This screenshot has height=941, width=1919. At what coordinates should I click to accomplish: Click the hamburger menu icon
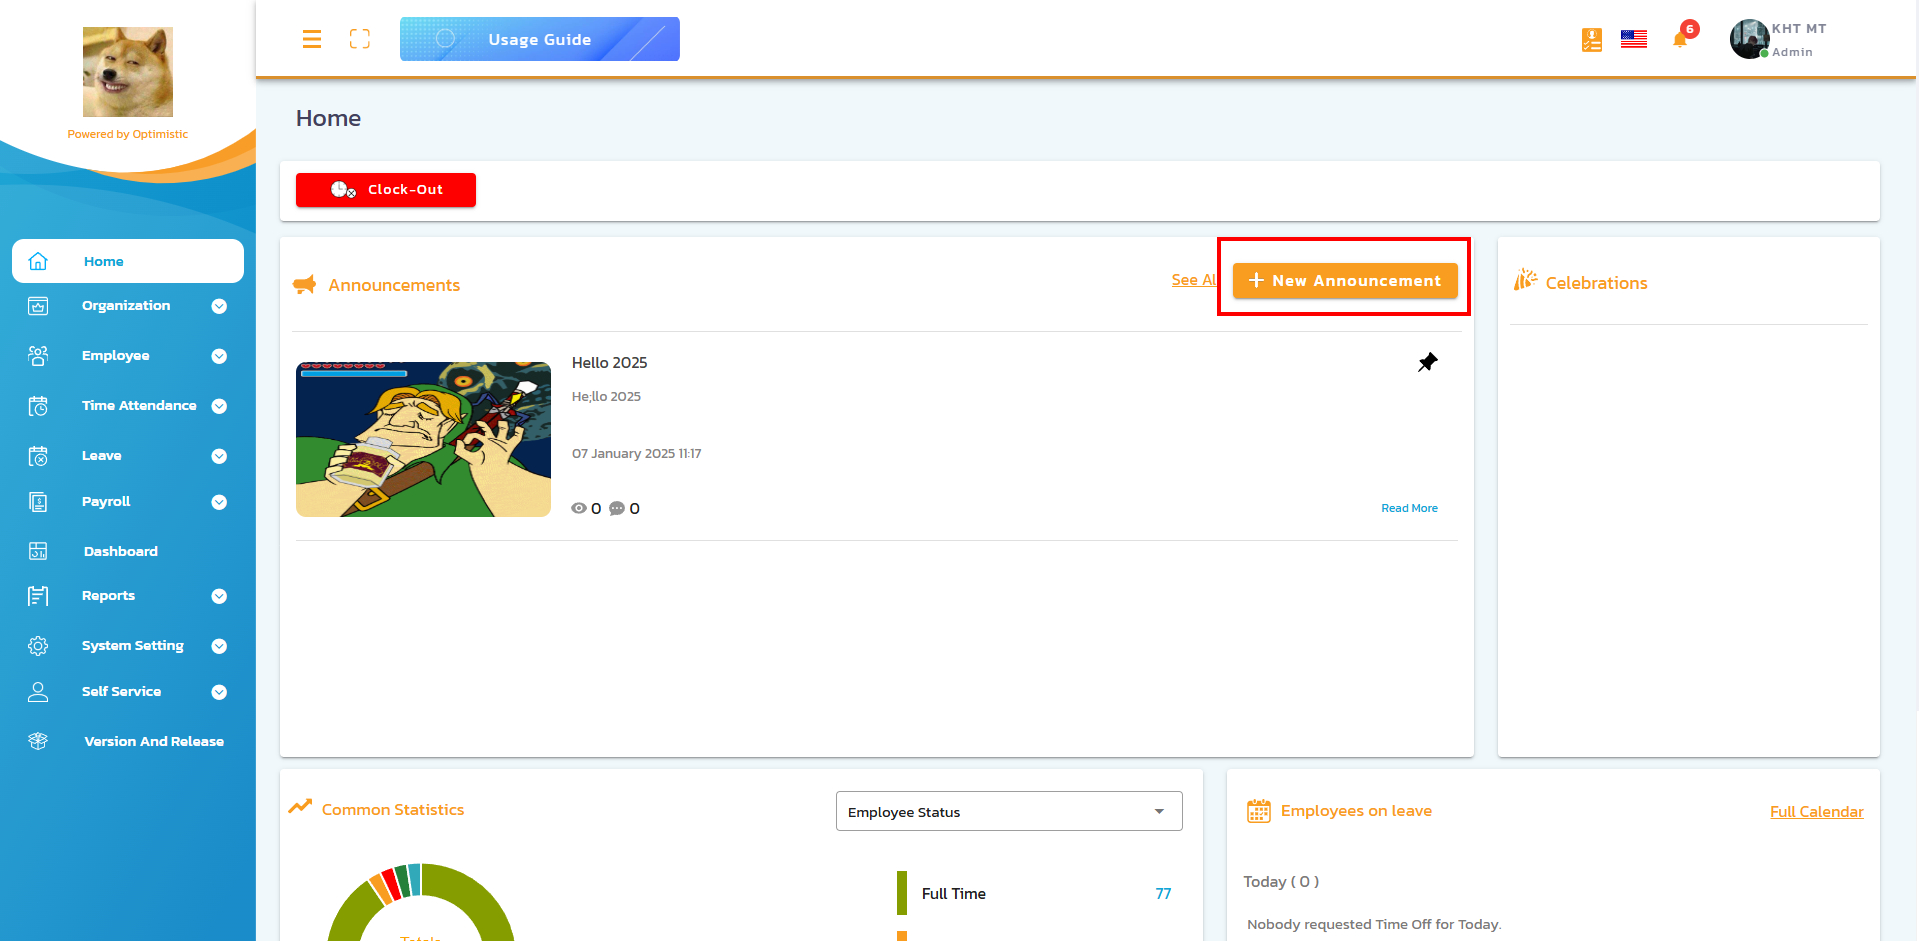(312, 39)
